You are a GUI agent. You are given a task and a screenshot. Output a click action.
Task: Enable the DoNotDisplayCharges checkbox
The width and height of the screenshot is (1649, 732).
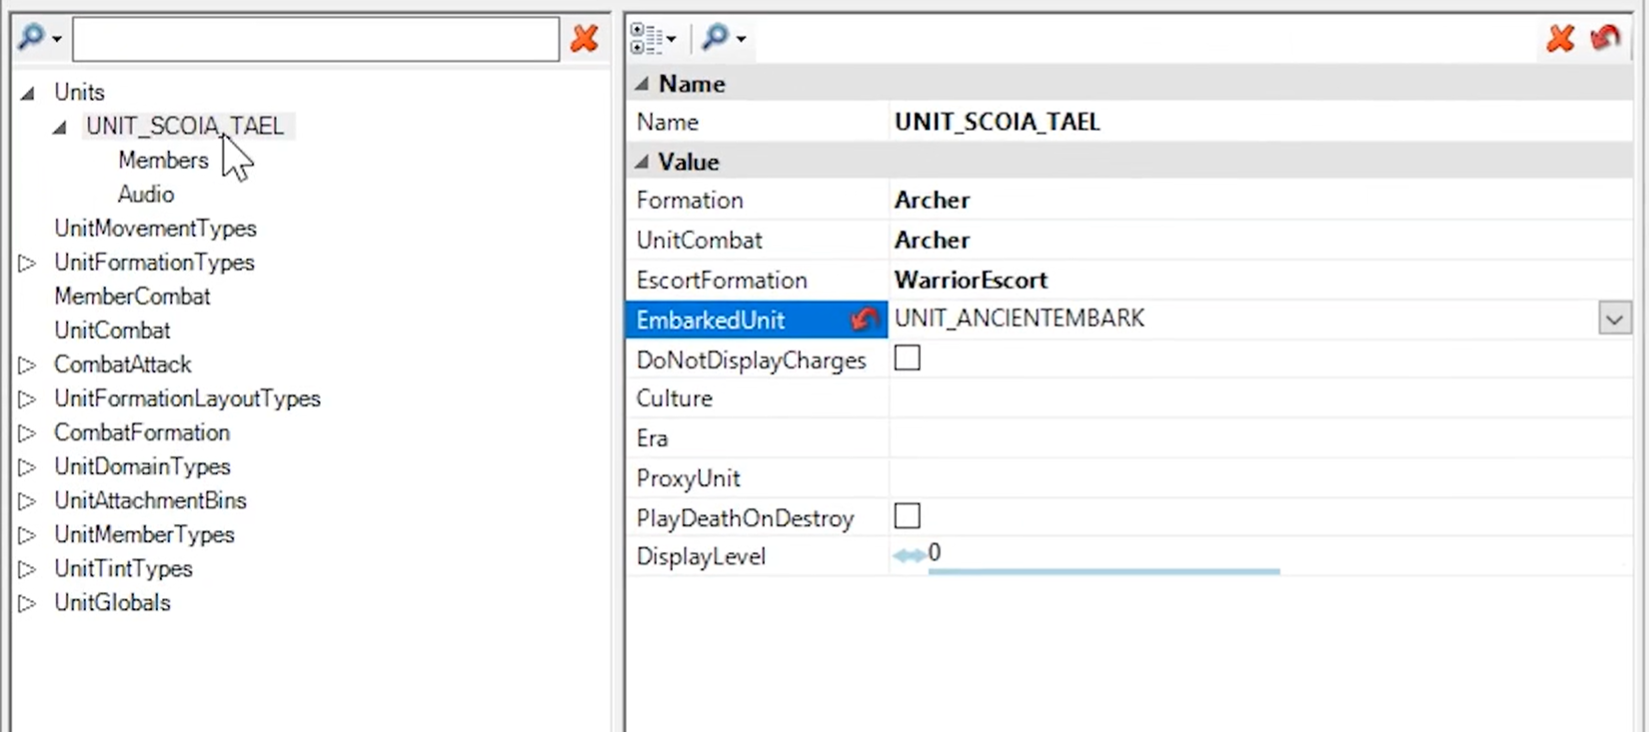coord(907,358)
